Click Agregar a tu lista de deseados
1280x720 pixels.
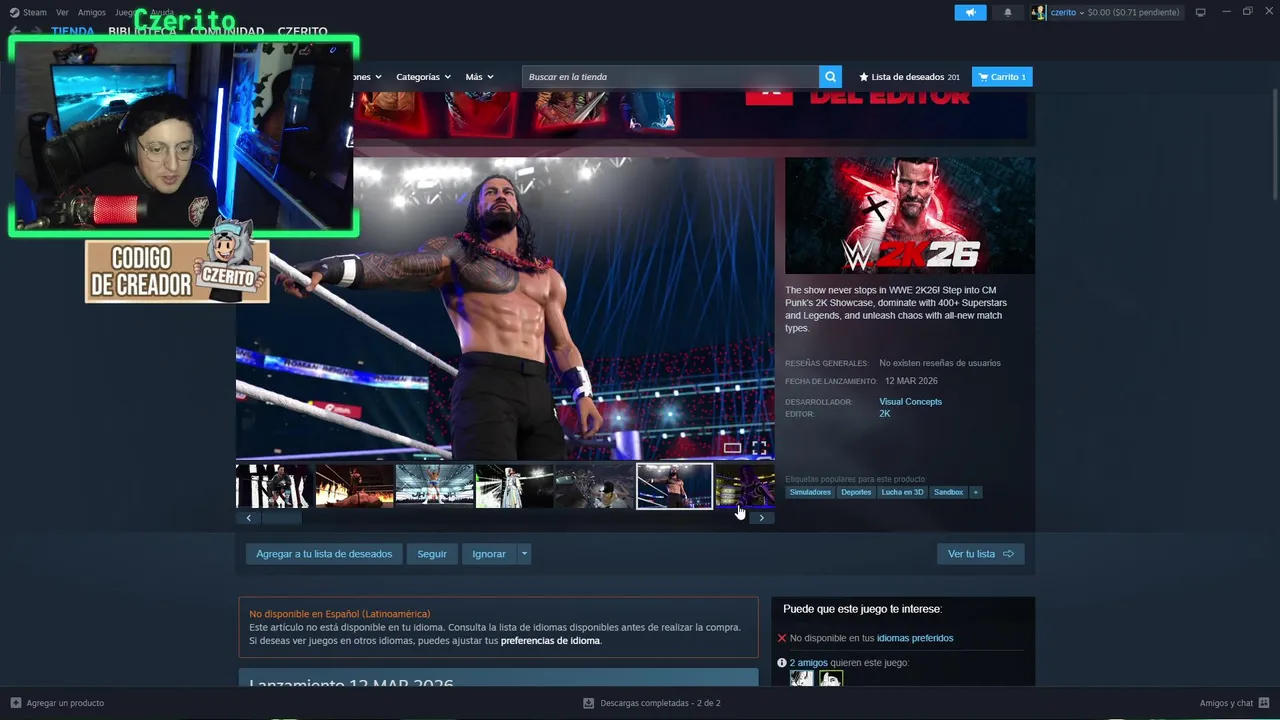point(324,554)
